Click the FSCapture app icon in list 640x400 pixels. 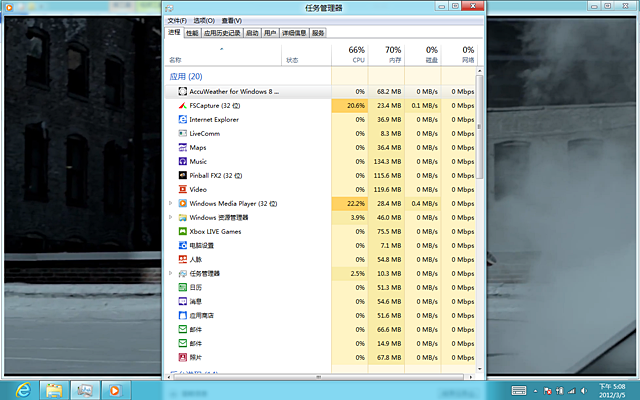tap(182, 105)
